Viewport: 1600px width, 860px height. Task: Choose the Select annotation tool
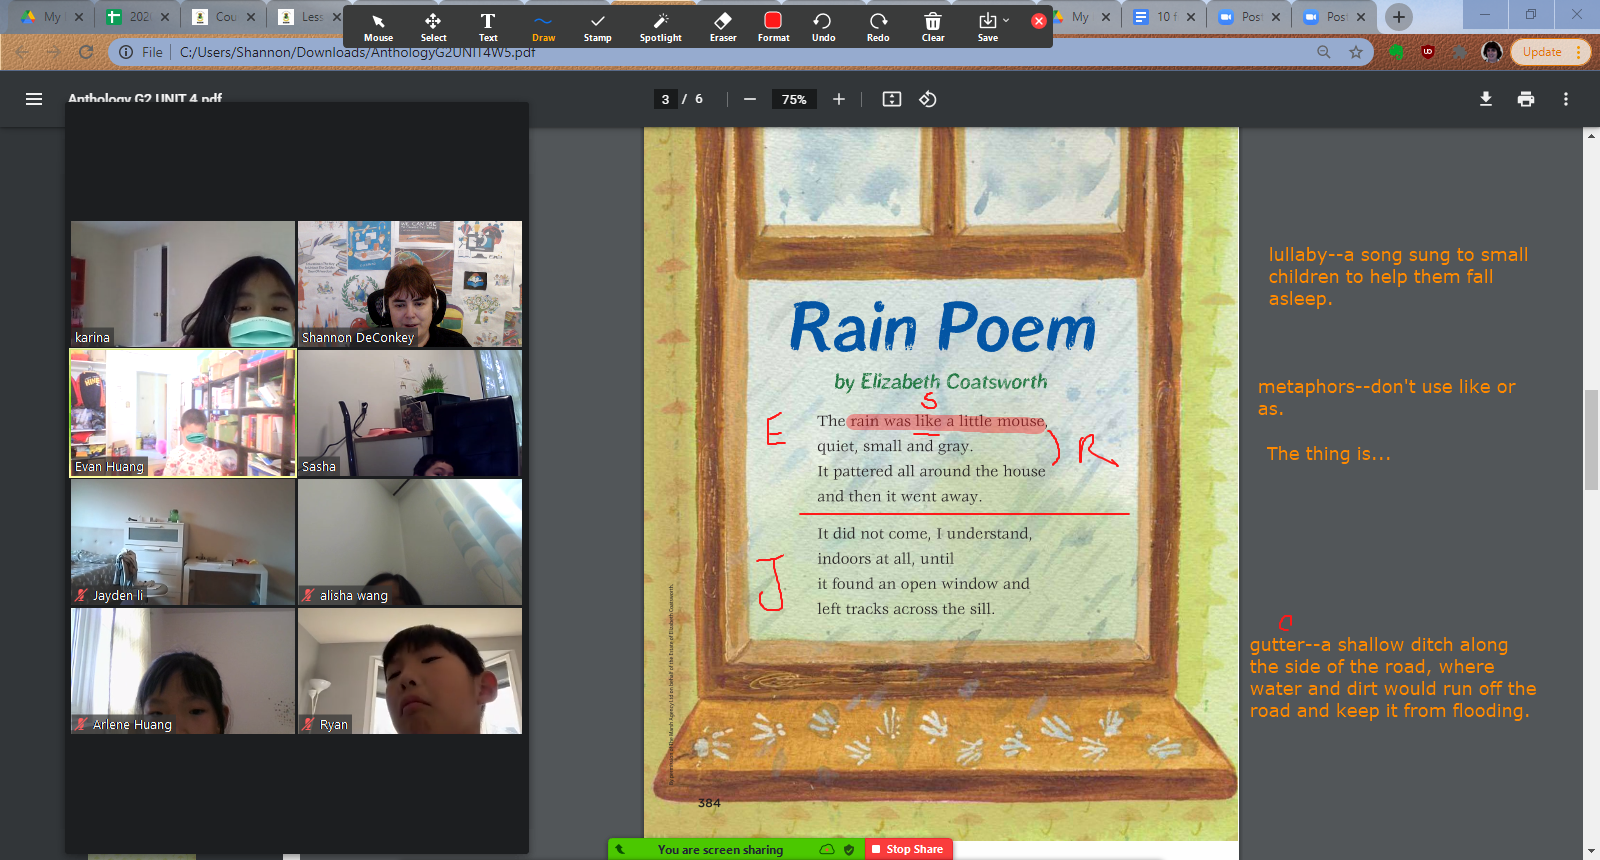[x=433, y=28]
